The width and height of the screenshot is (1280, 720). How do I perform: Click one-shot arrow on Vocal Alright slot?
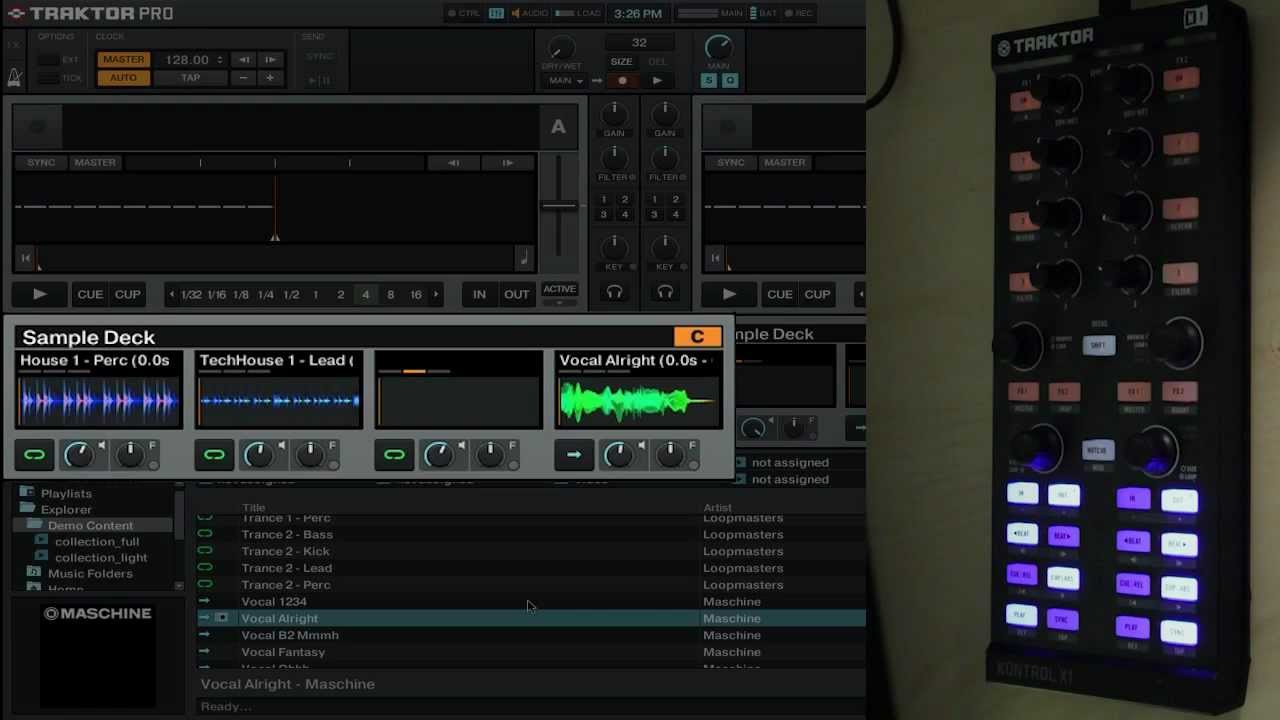click(574, 455)
